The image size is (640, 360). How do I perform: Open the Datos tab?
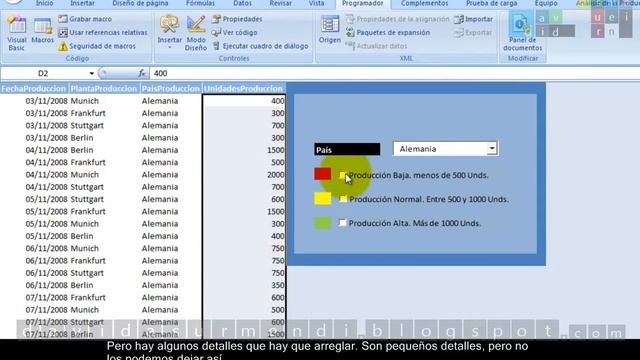(242, 3)
